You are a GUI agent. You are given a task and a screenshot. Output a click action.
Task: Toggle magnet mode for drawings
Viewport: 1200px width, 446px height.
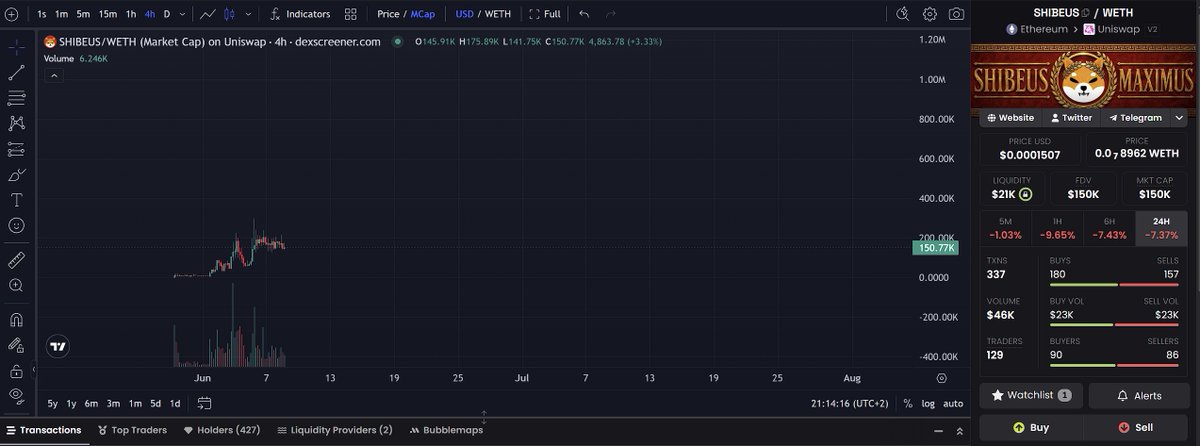(16, 320)
